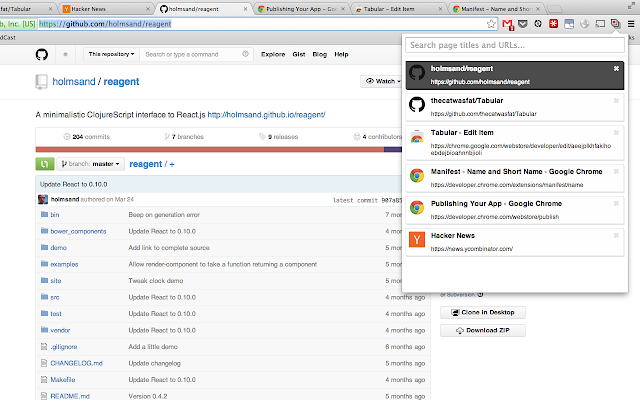Open the test folder
This screenshot has width=640, height=400.
pos(56,314)
